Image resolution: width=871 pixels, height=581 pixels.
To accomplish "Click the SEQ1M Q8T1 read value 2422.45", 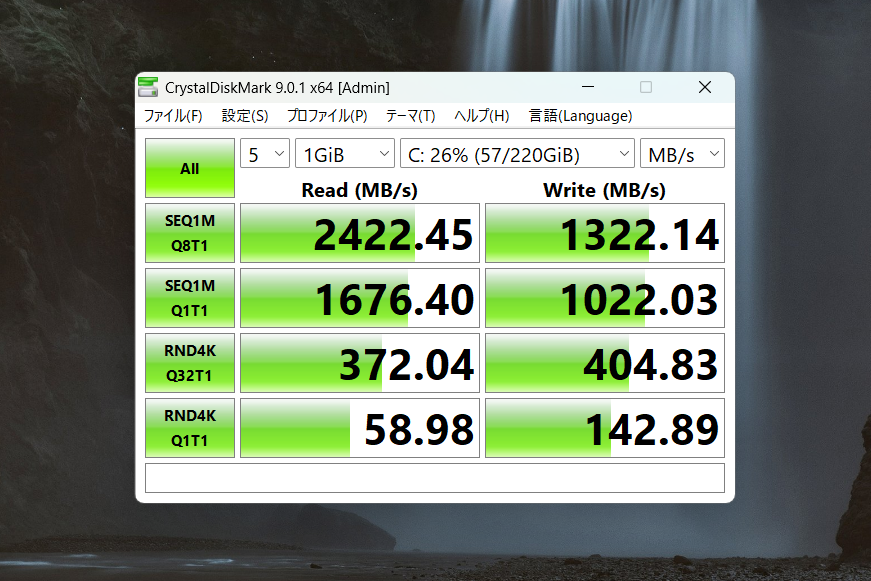I will point(360,233).
